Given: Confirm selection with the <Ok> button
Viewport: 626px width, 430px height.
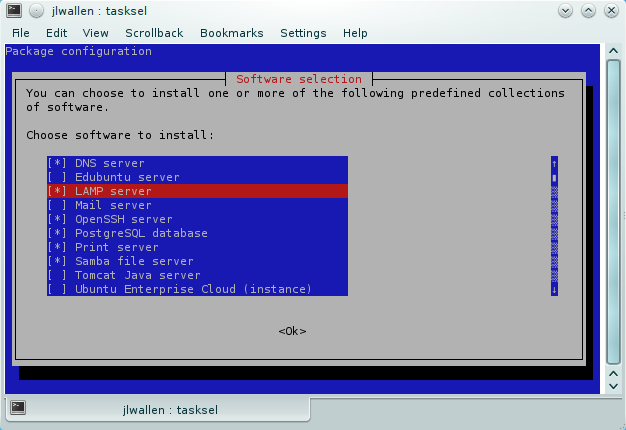Looking at the screenshot, I should (x=292, y=331).
